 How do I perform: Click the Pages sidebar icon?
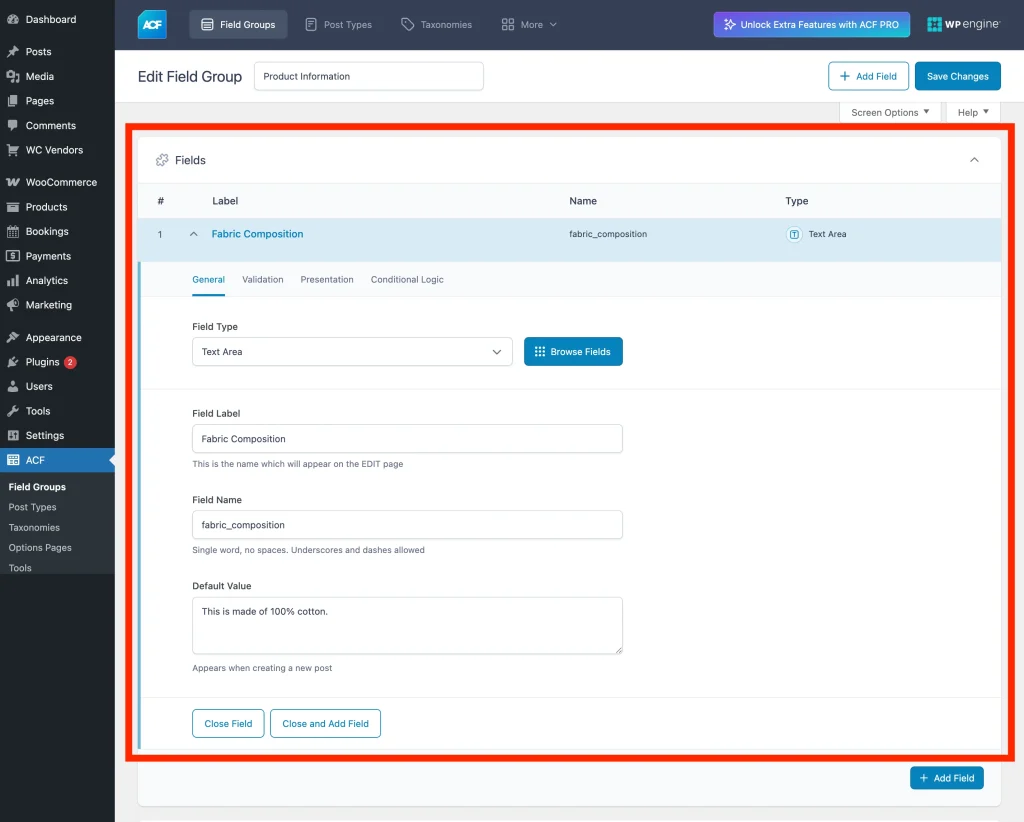[13, 101]
